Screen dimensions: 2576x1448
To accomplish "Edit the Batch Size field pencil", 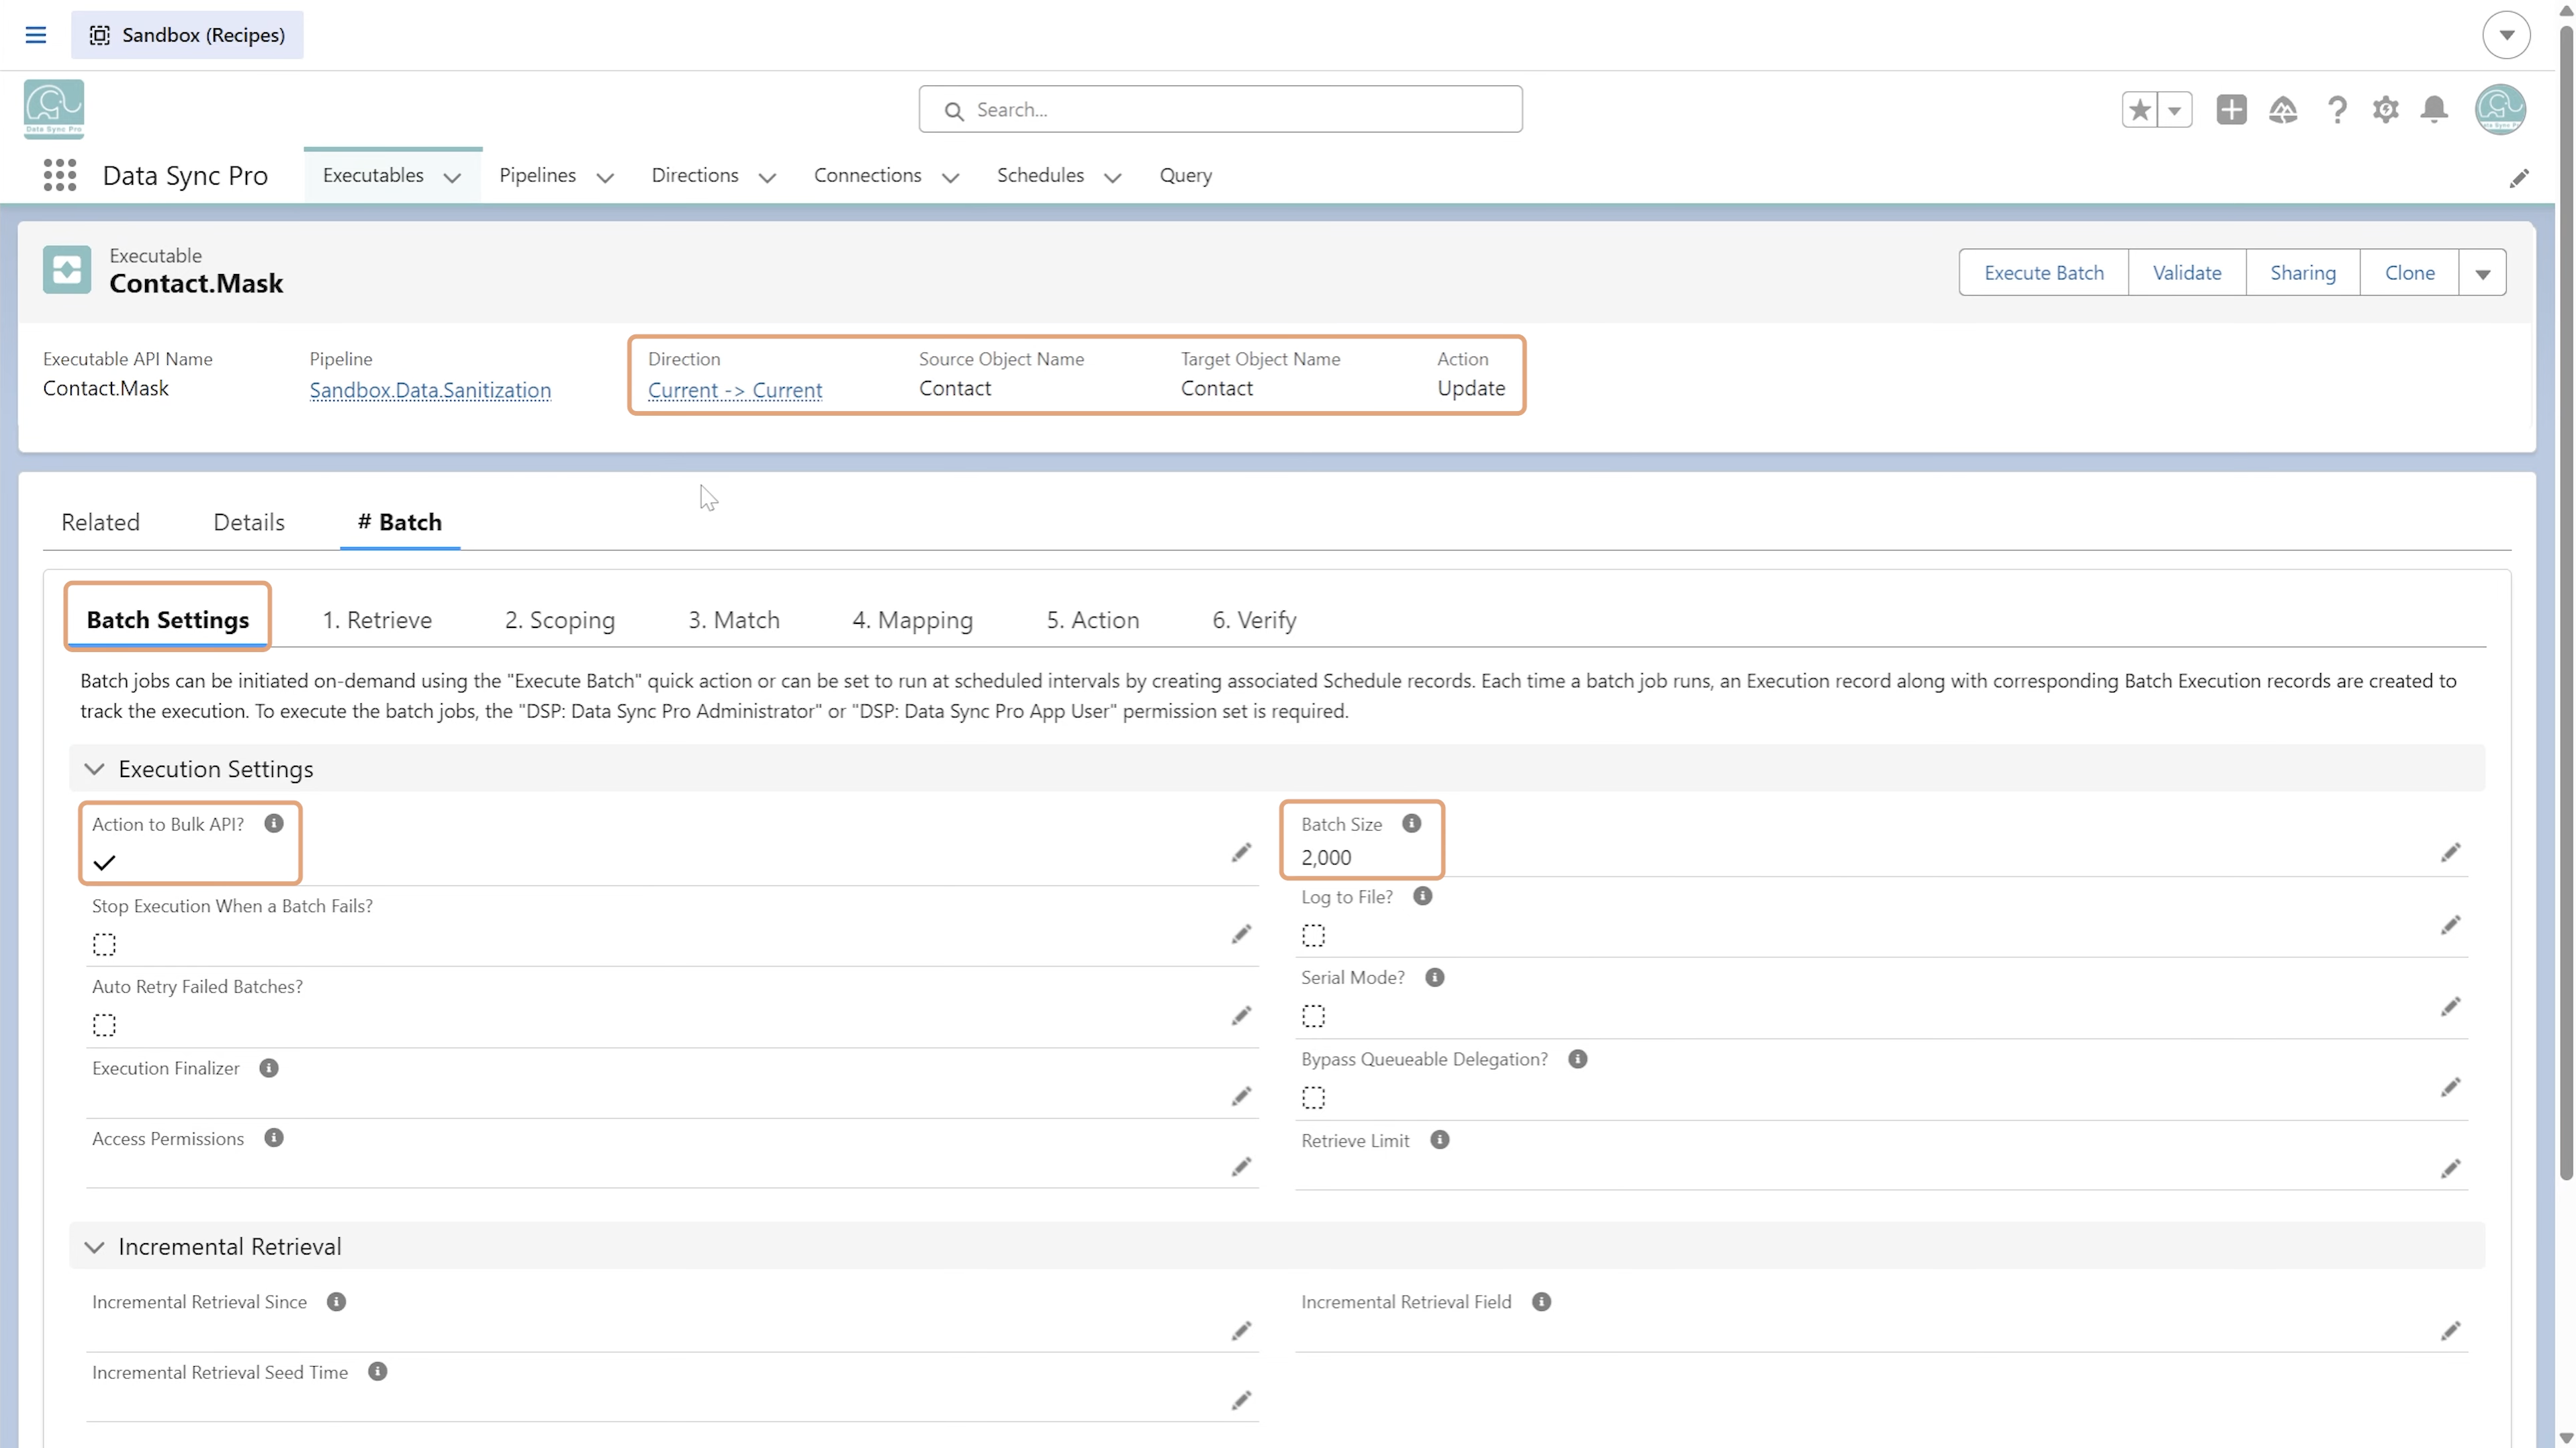I will (x=2450, y=853).
